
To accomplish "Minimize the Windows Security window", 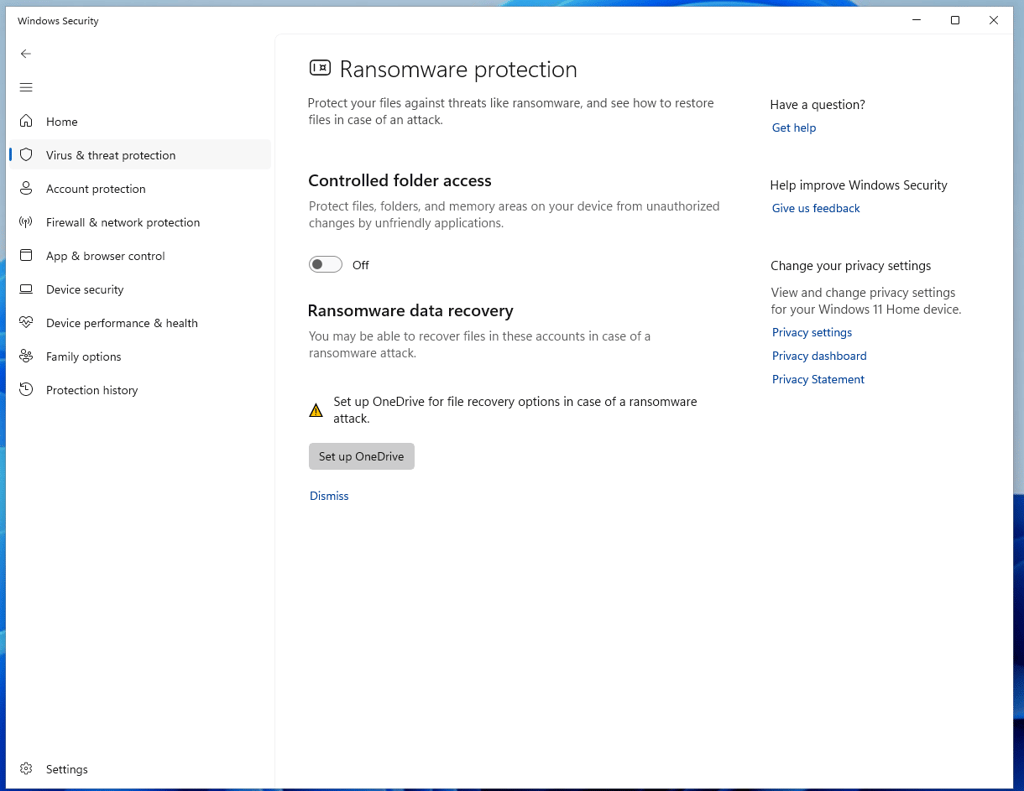I will [917, 20].
